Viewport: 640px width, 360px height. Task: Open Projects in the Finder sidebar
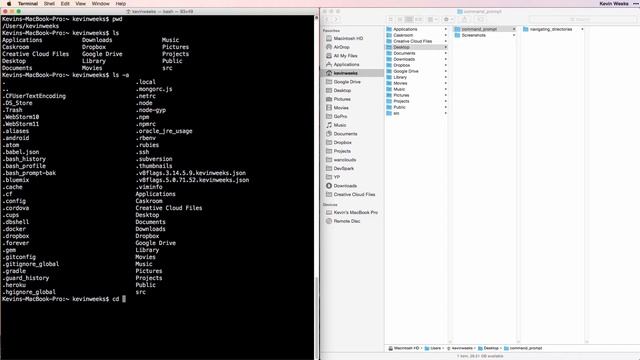click(338, 151)
